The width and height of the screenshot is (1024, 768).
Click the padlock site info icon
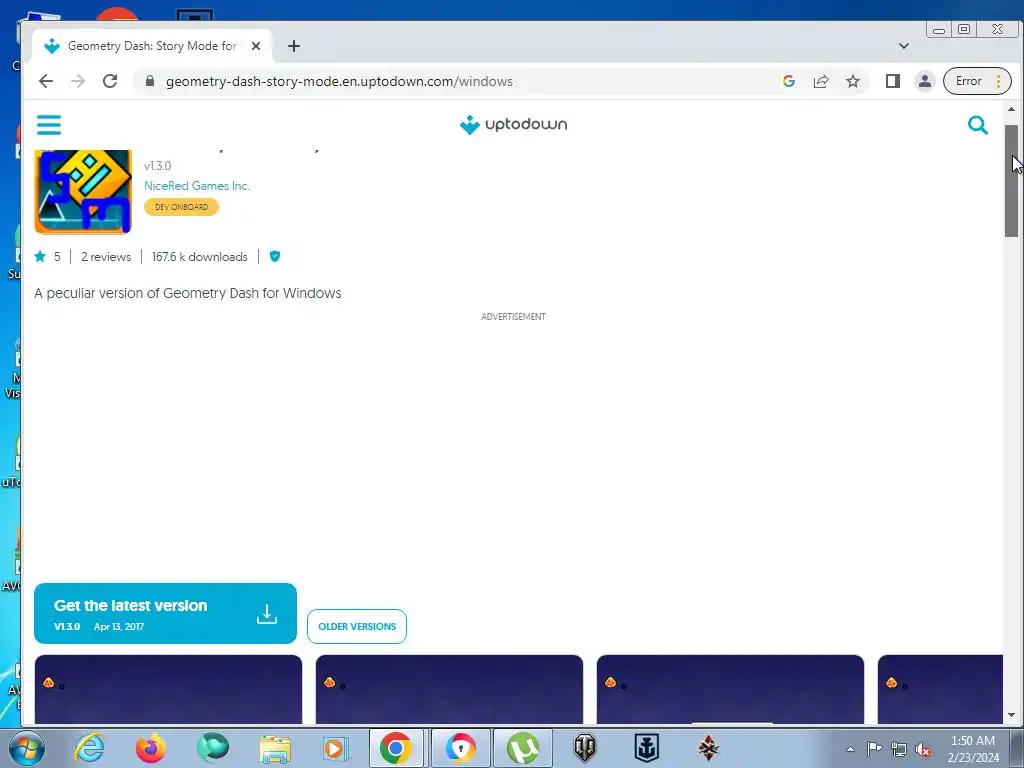[x=150, y=81]
